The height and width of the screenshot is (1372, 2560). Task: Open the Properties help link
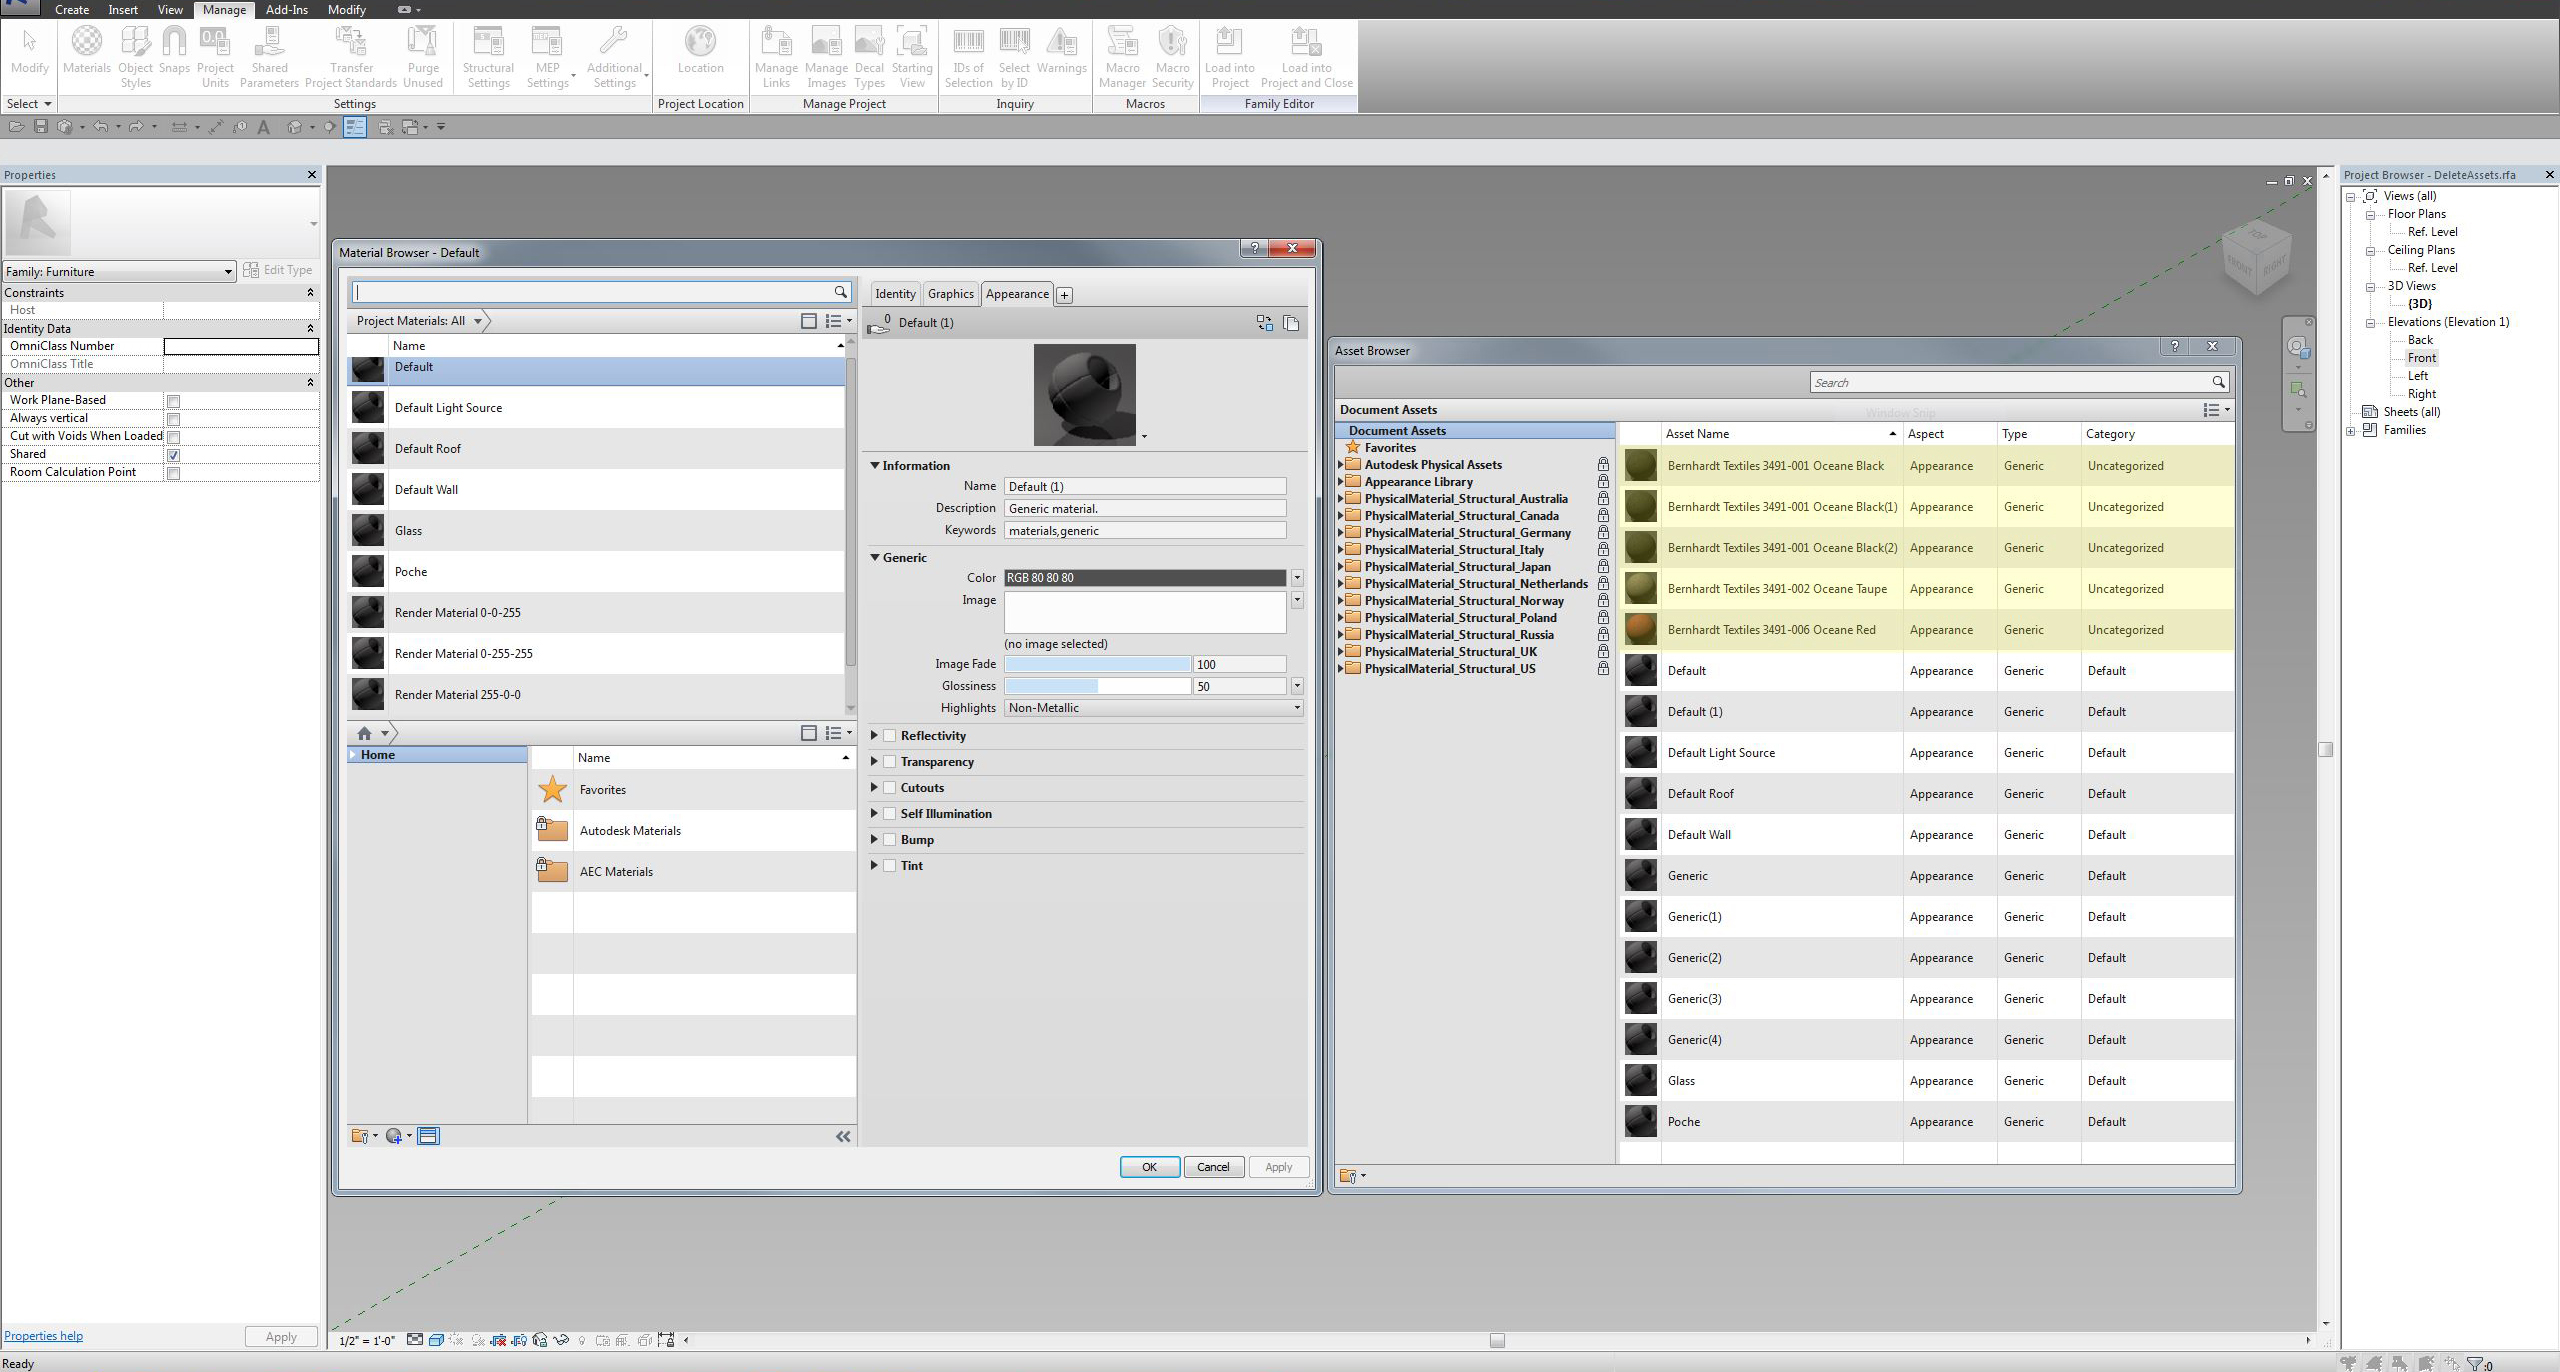43,1336
